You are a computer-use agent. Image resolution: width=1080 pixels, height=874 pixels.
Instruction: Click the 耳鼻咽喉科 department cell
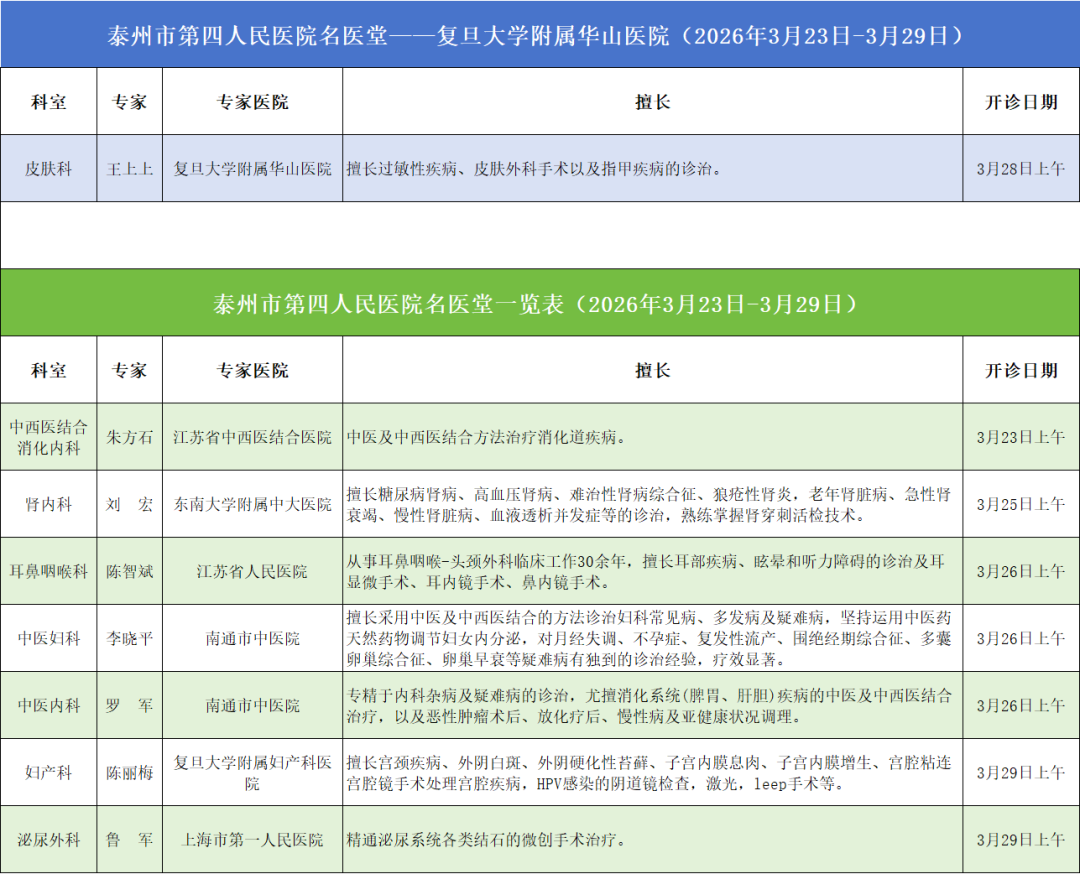(48, 571)
